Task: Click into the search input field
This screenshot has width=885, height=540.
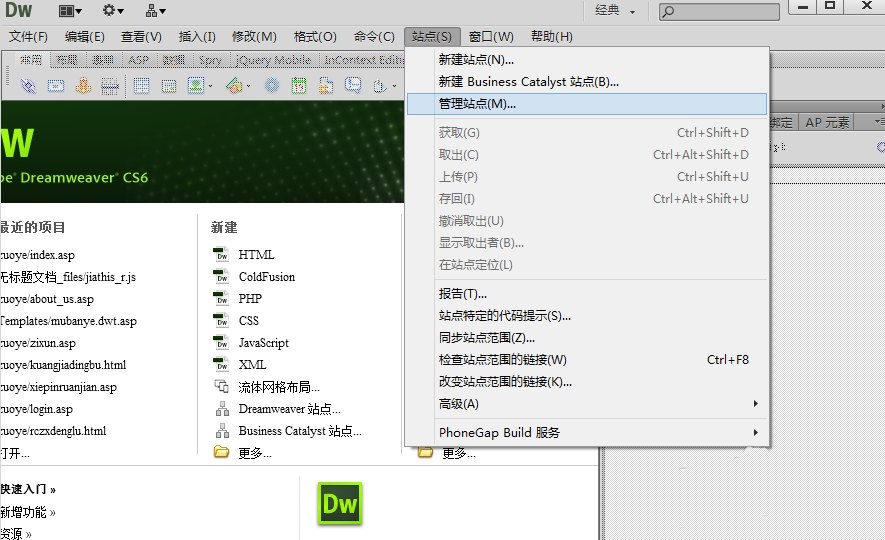Action: coord(730,11)
